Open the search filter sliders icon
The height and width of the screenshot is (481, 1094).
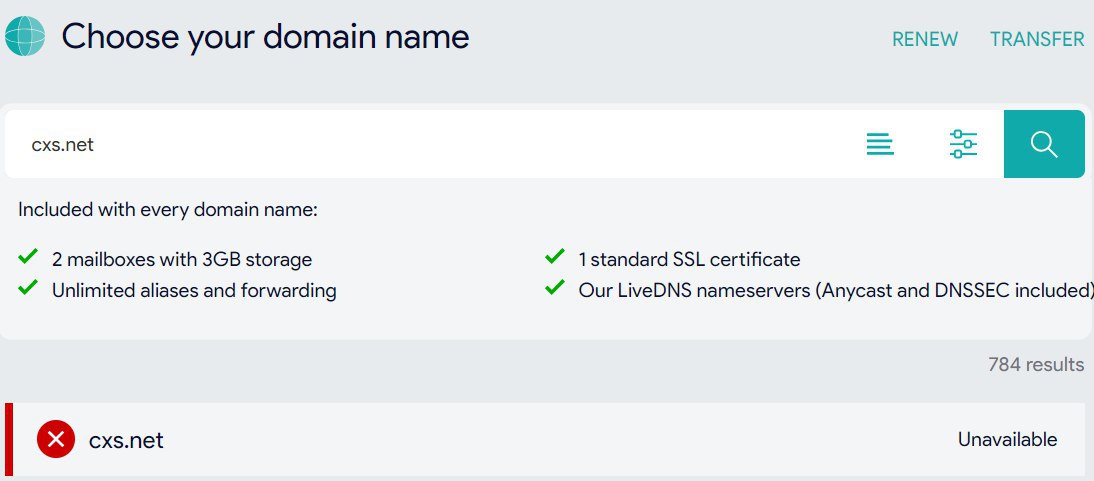963,144
